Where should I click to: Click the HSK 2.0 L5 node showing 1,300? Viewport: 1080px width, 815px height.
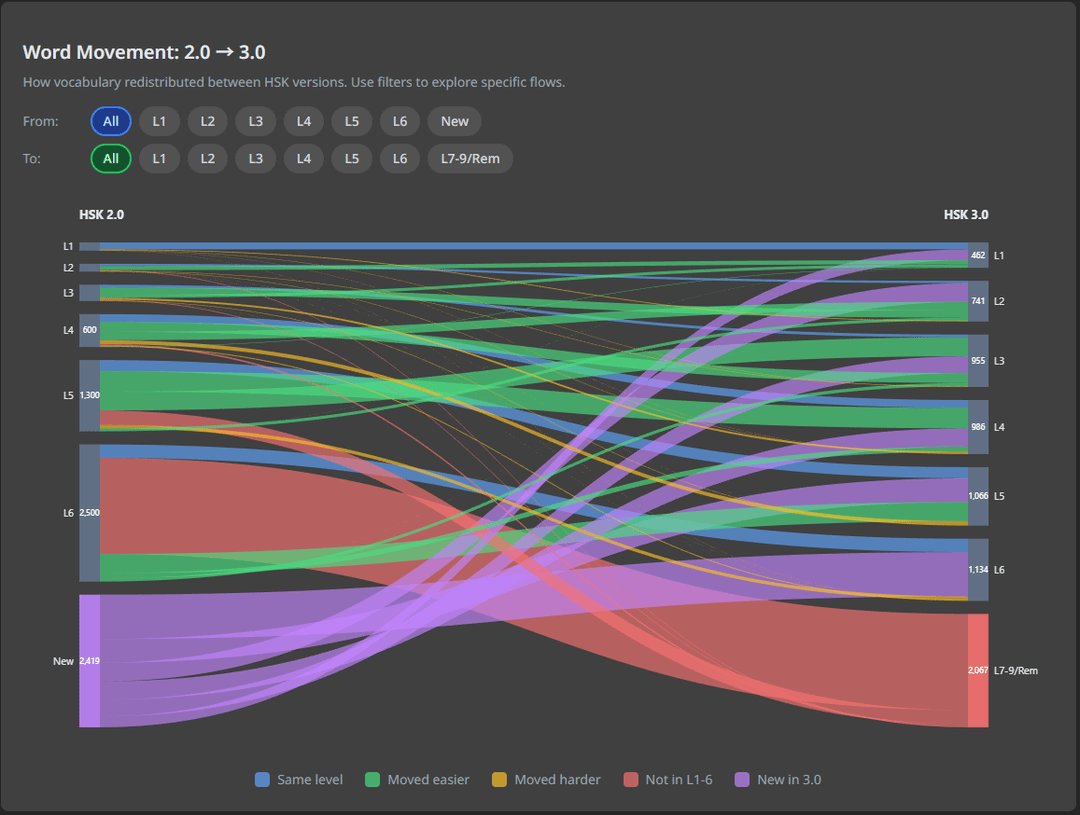click(89, 395)
